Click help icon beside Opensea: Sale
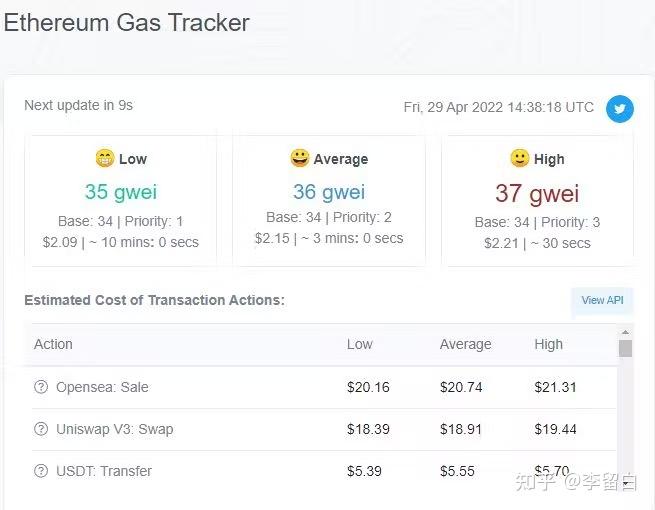This screenshot has width=655, height=510. pos(41,387)
